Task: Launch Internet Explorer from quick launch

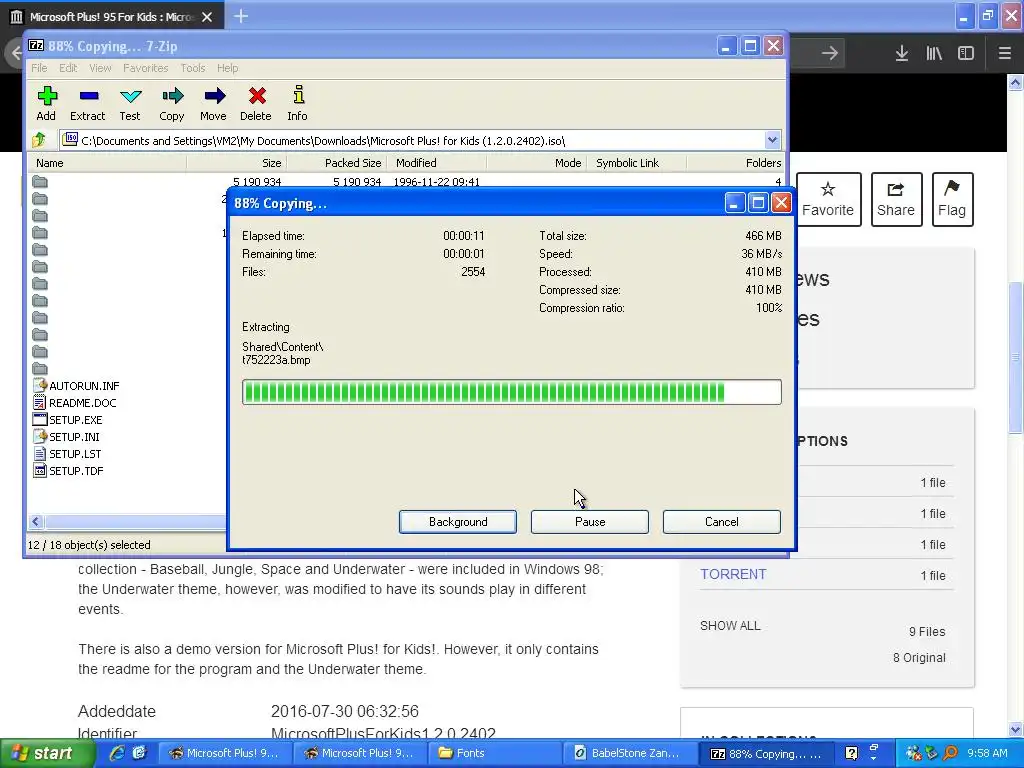Action: click(117, 753)
